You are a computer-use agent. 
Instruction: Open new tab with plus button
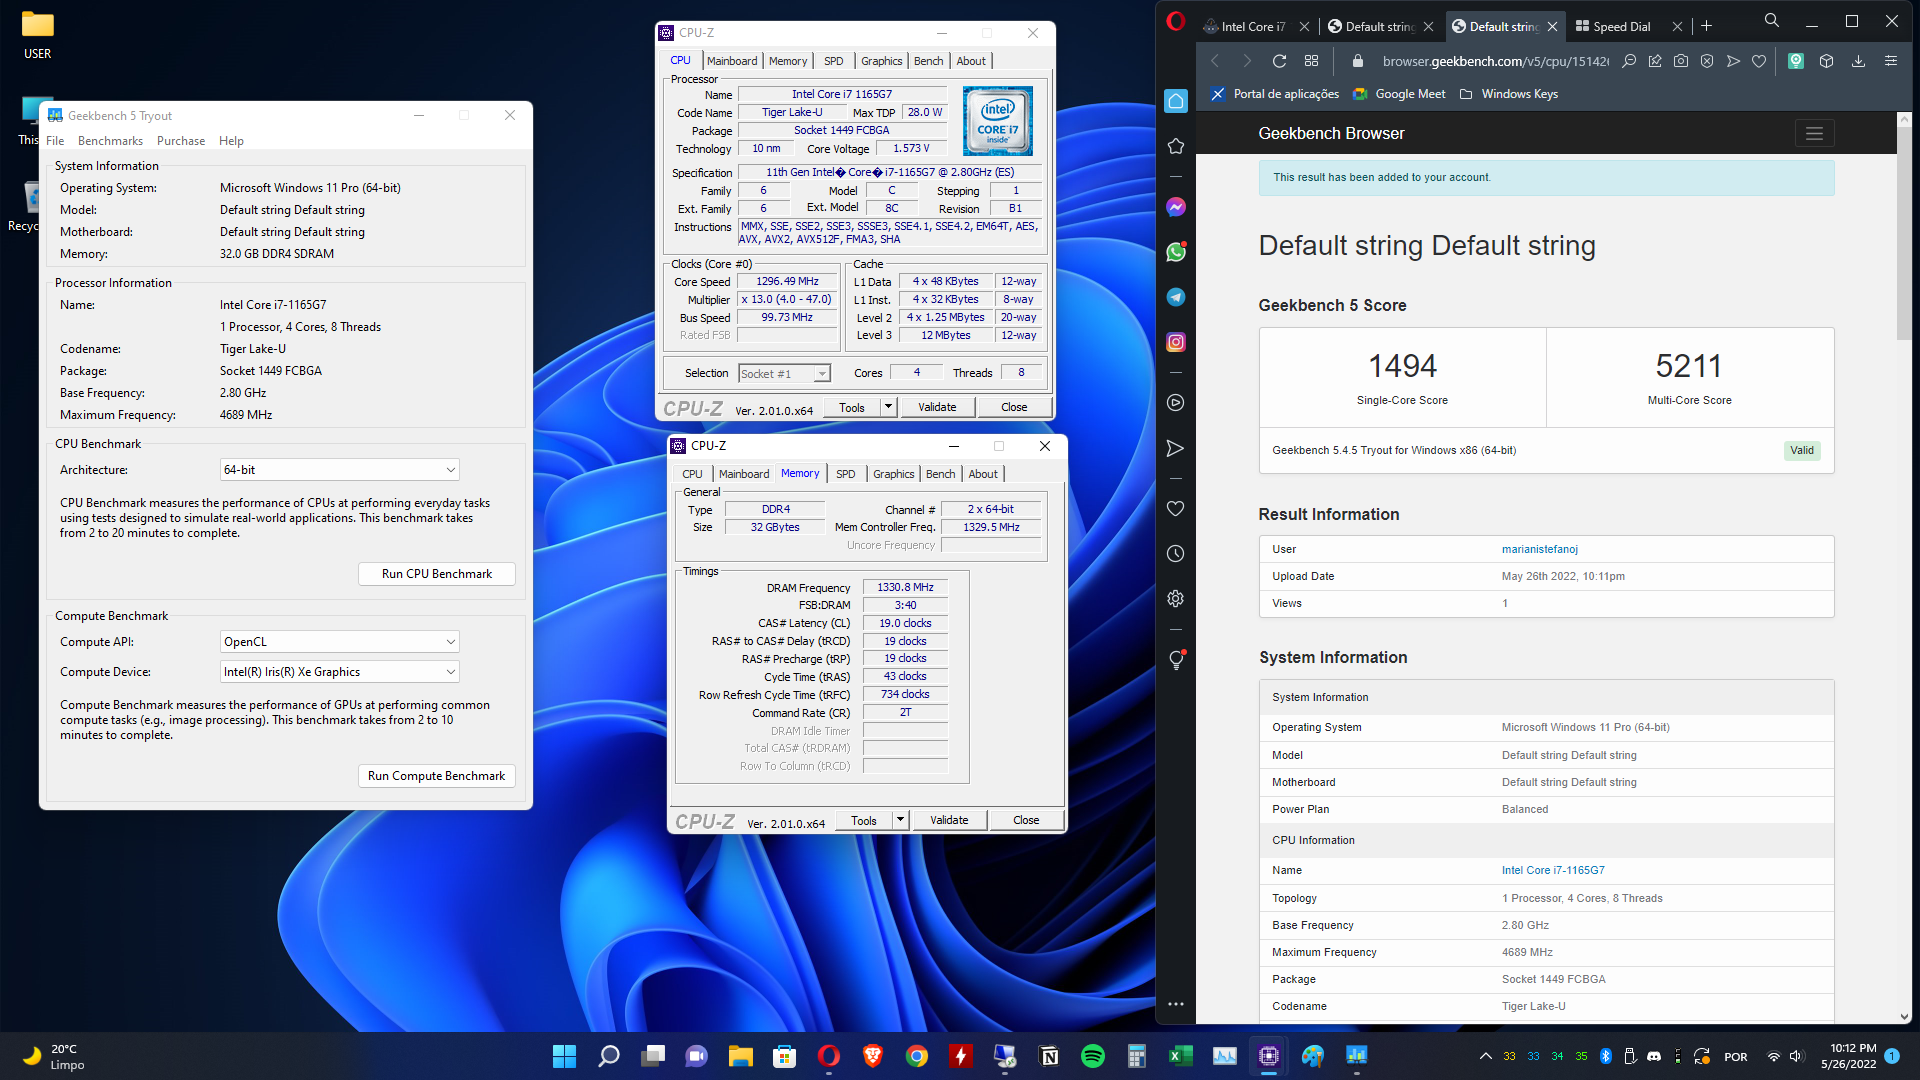coord(1707,27)
